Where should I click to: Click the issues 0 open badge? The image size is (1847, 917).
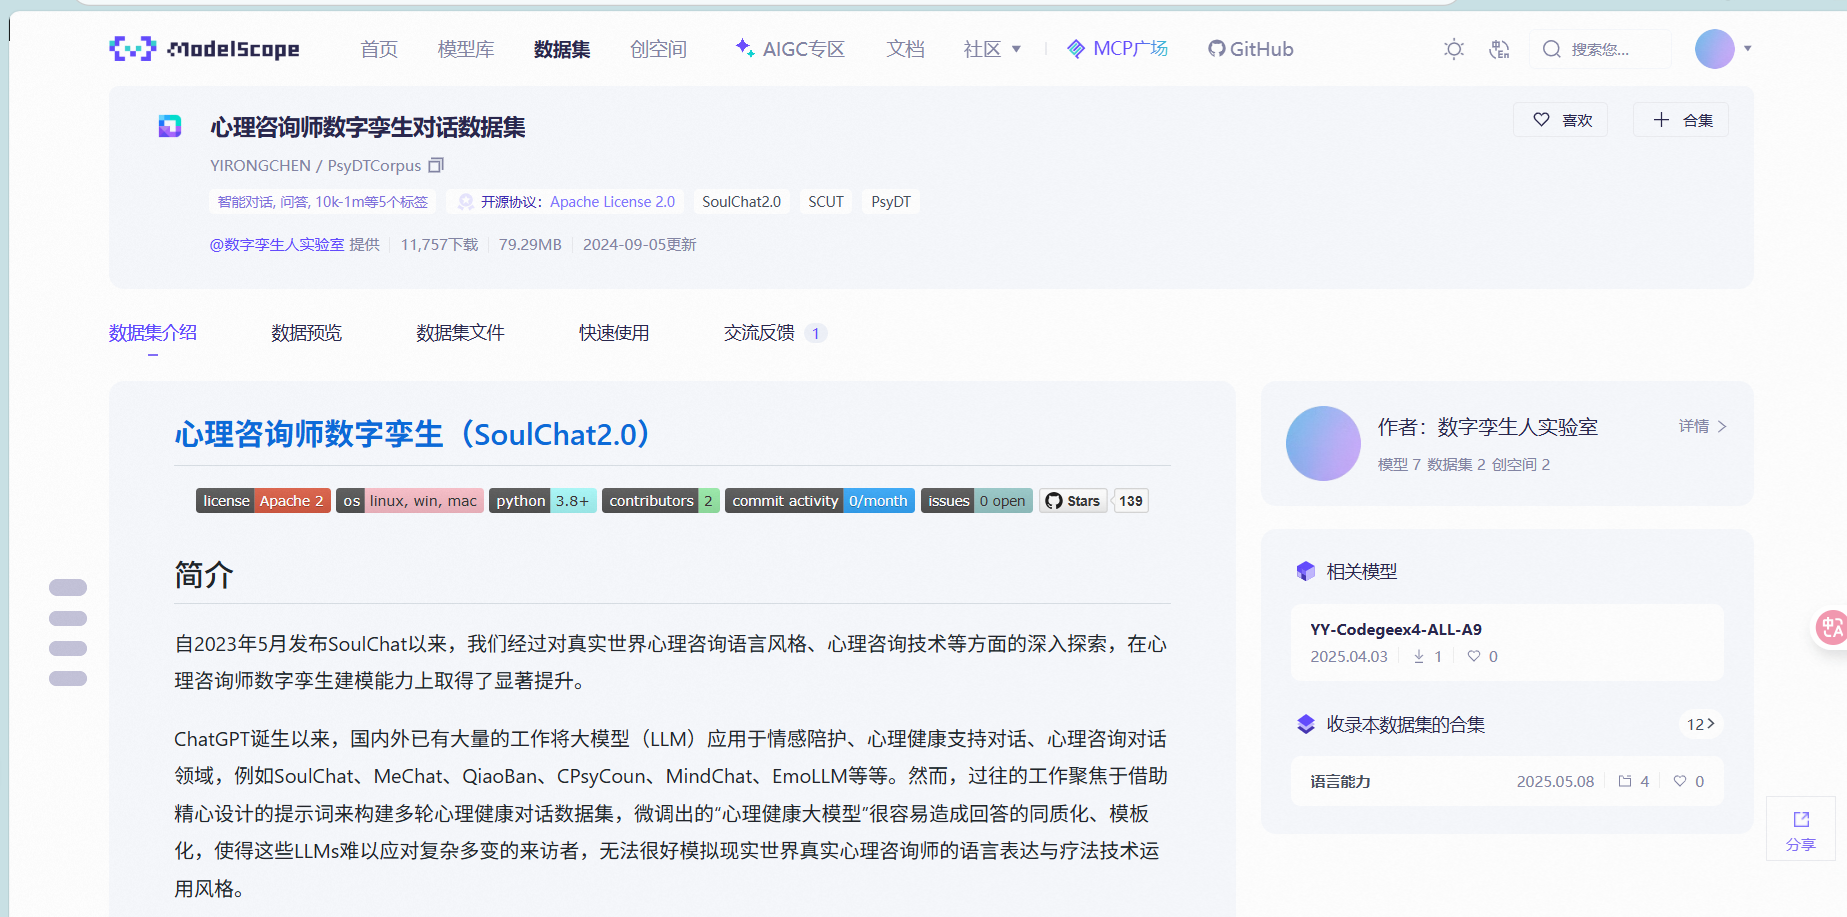(x=977, y=501)
